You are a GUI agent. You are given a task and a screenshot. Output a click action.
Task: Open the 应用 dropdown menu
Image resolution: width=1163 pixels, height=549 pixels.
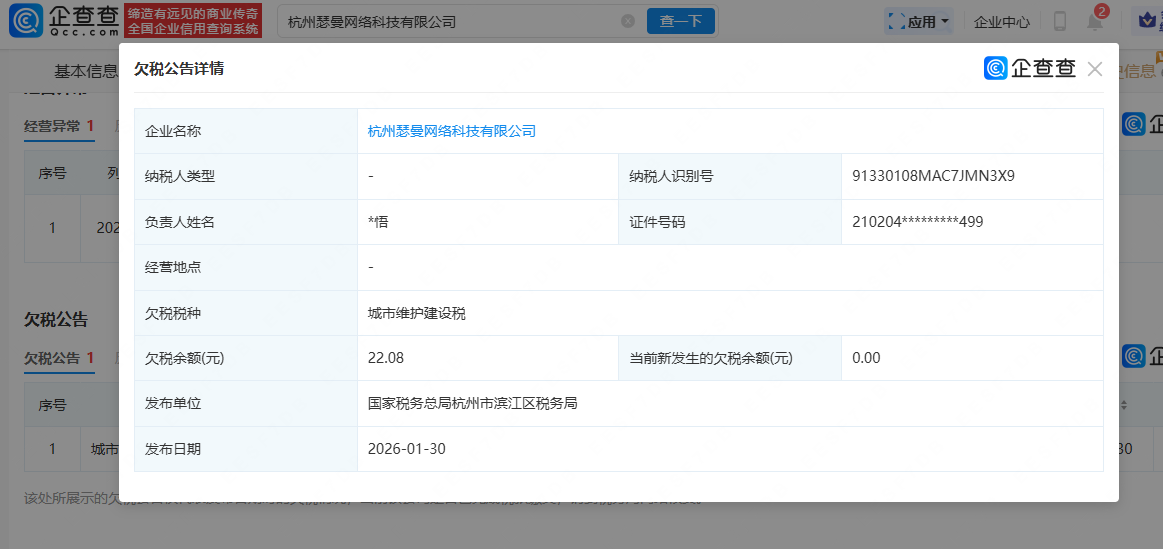pyautogui.click(x=919, y=21)
